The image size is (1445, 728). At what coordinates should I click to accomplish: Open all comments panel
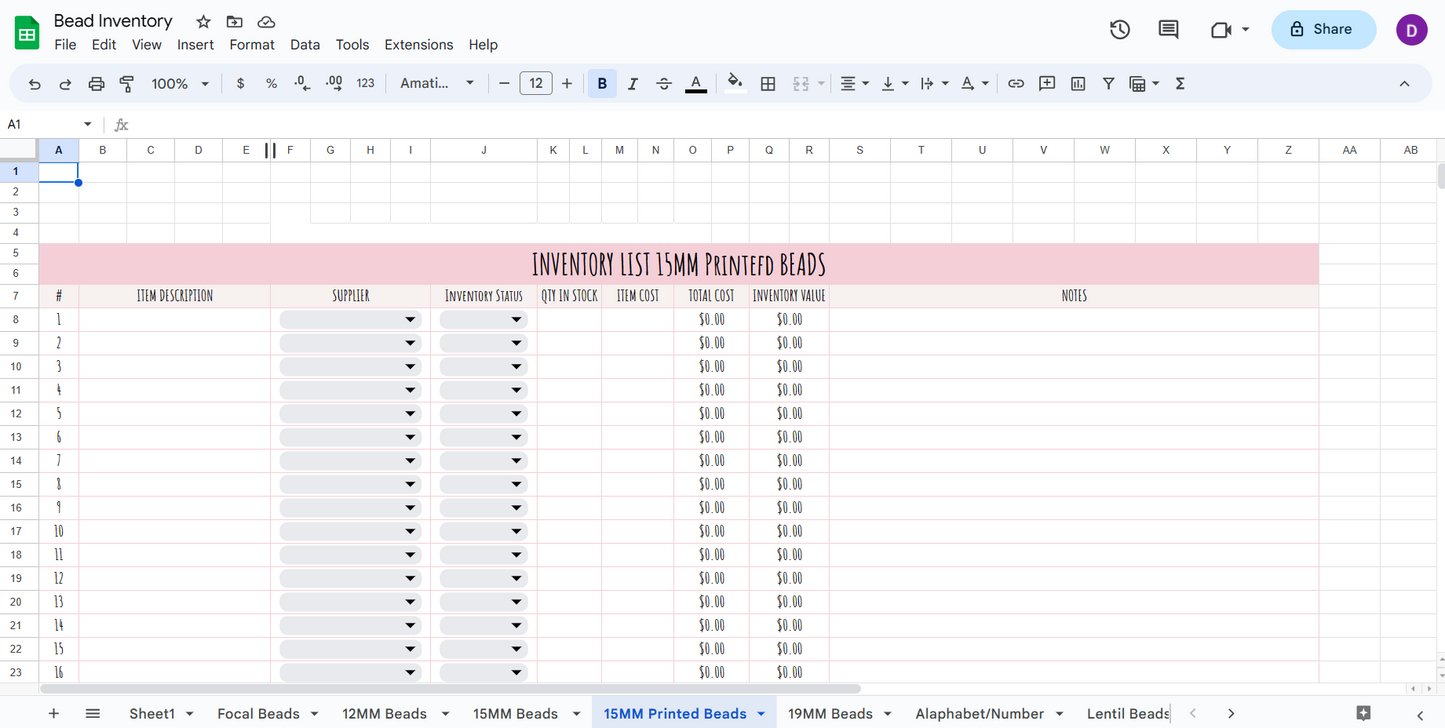(x=1168, y=30)
